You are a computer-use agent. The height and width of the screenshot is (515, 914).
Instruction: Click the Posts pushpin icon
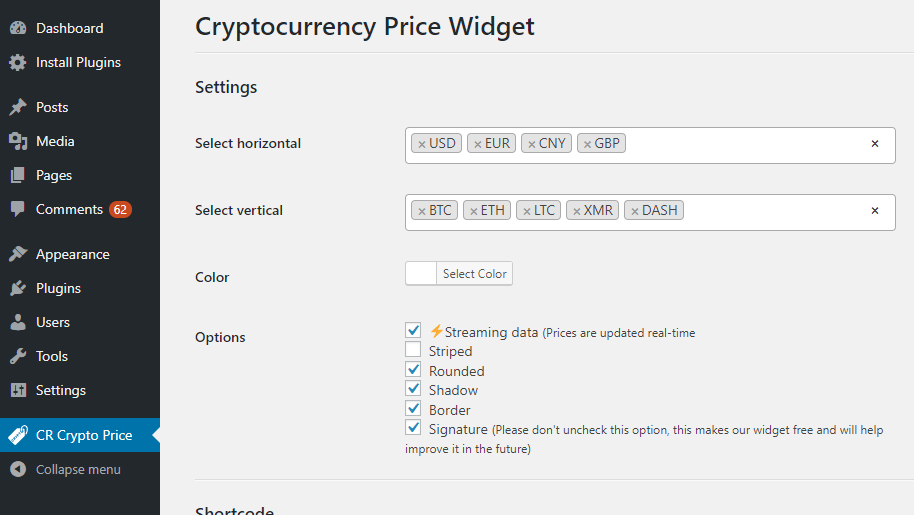coord(18,107)
